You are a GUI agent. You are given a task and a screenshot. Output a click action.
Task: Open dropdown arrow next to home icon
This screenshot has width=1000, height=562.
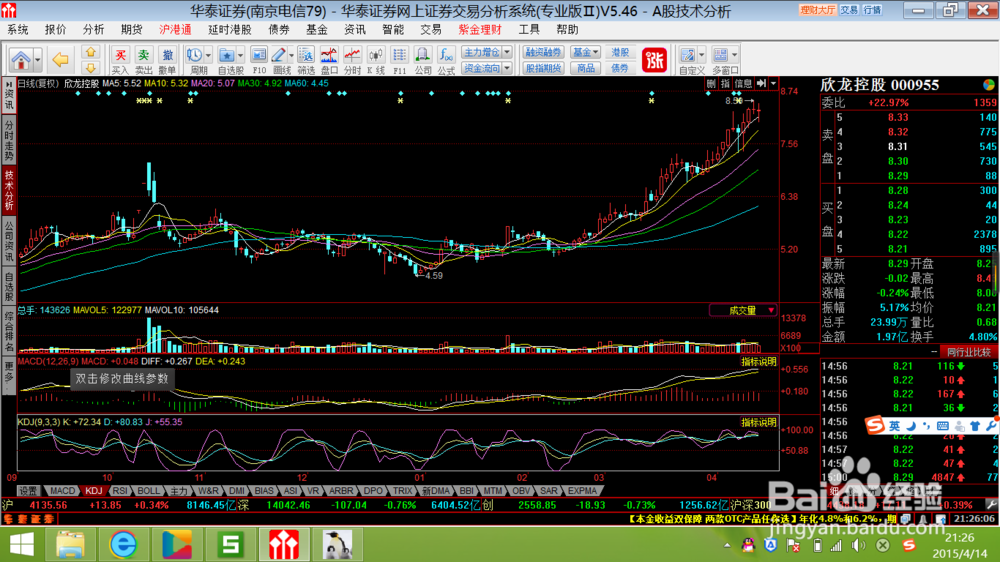(x=38, y=60)
